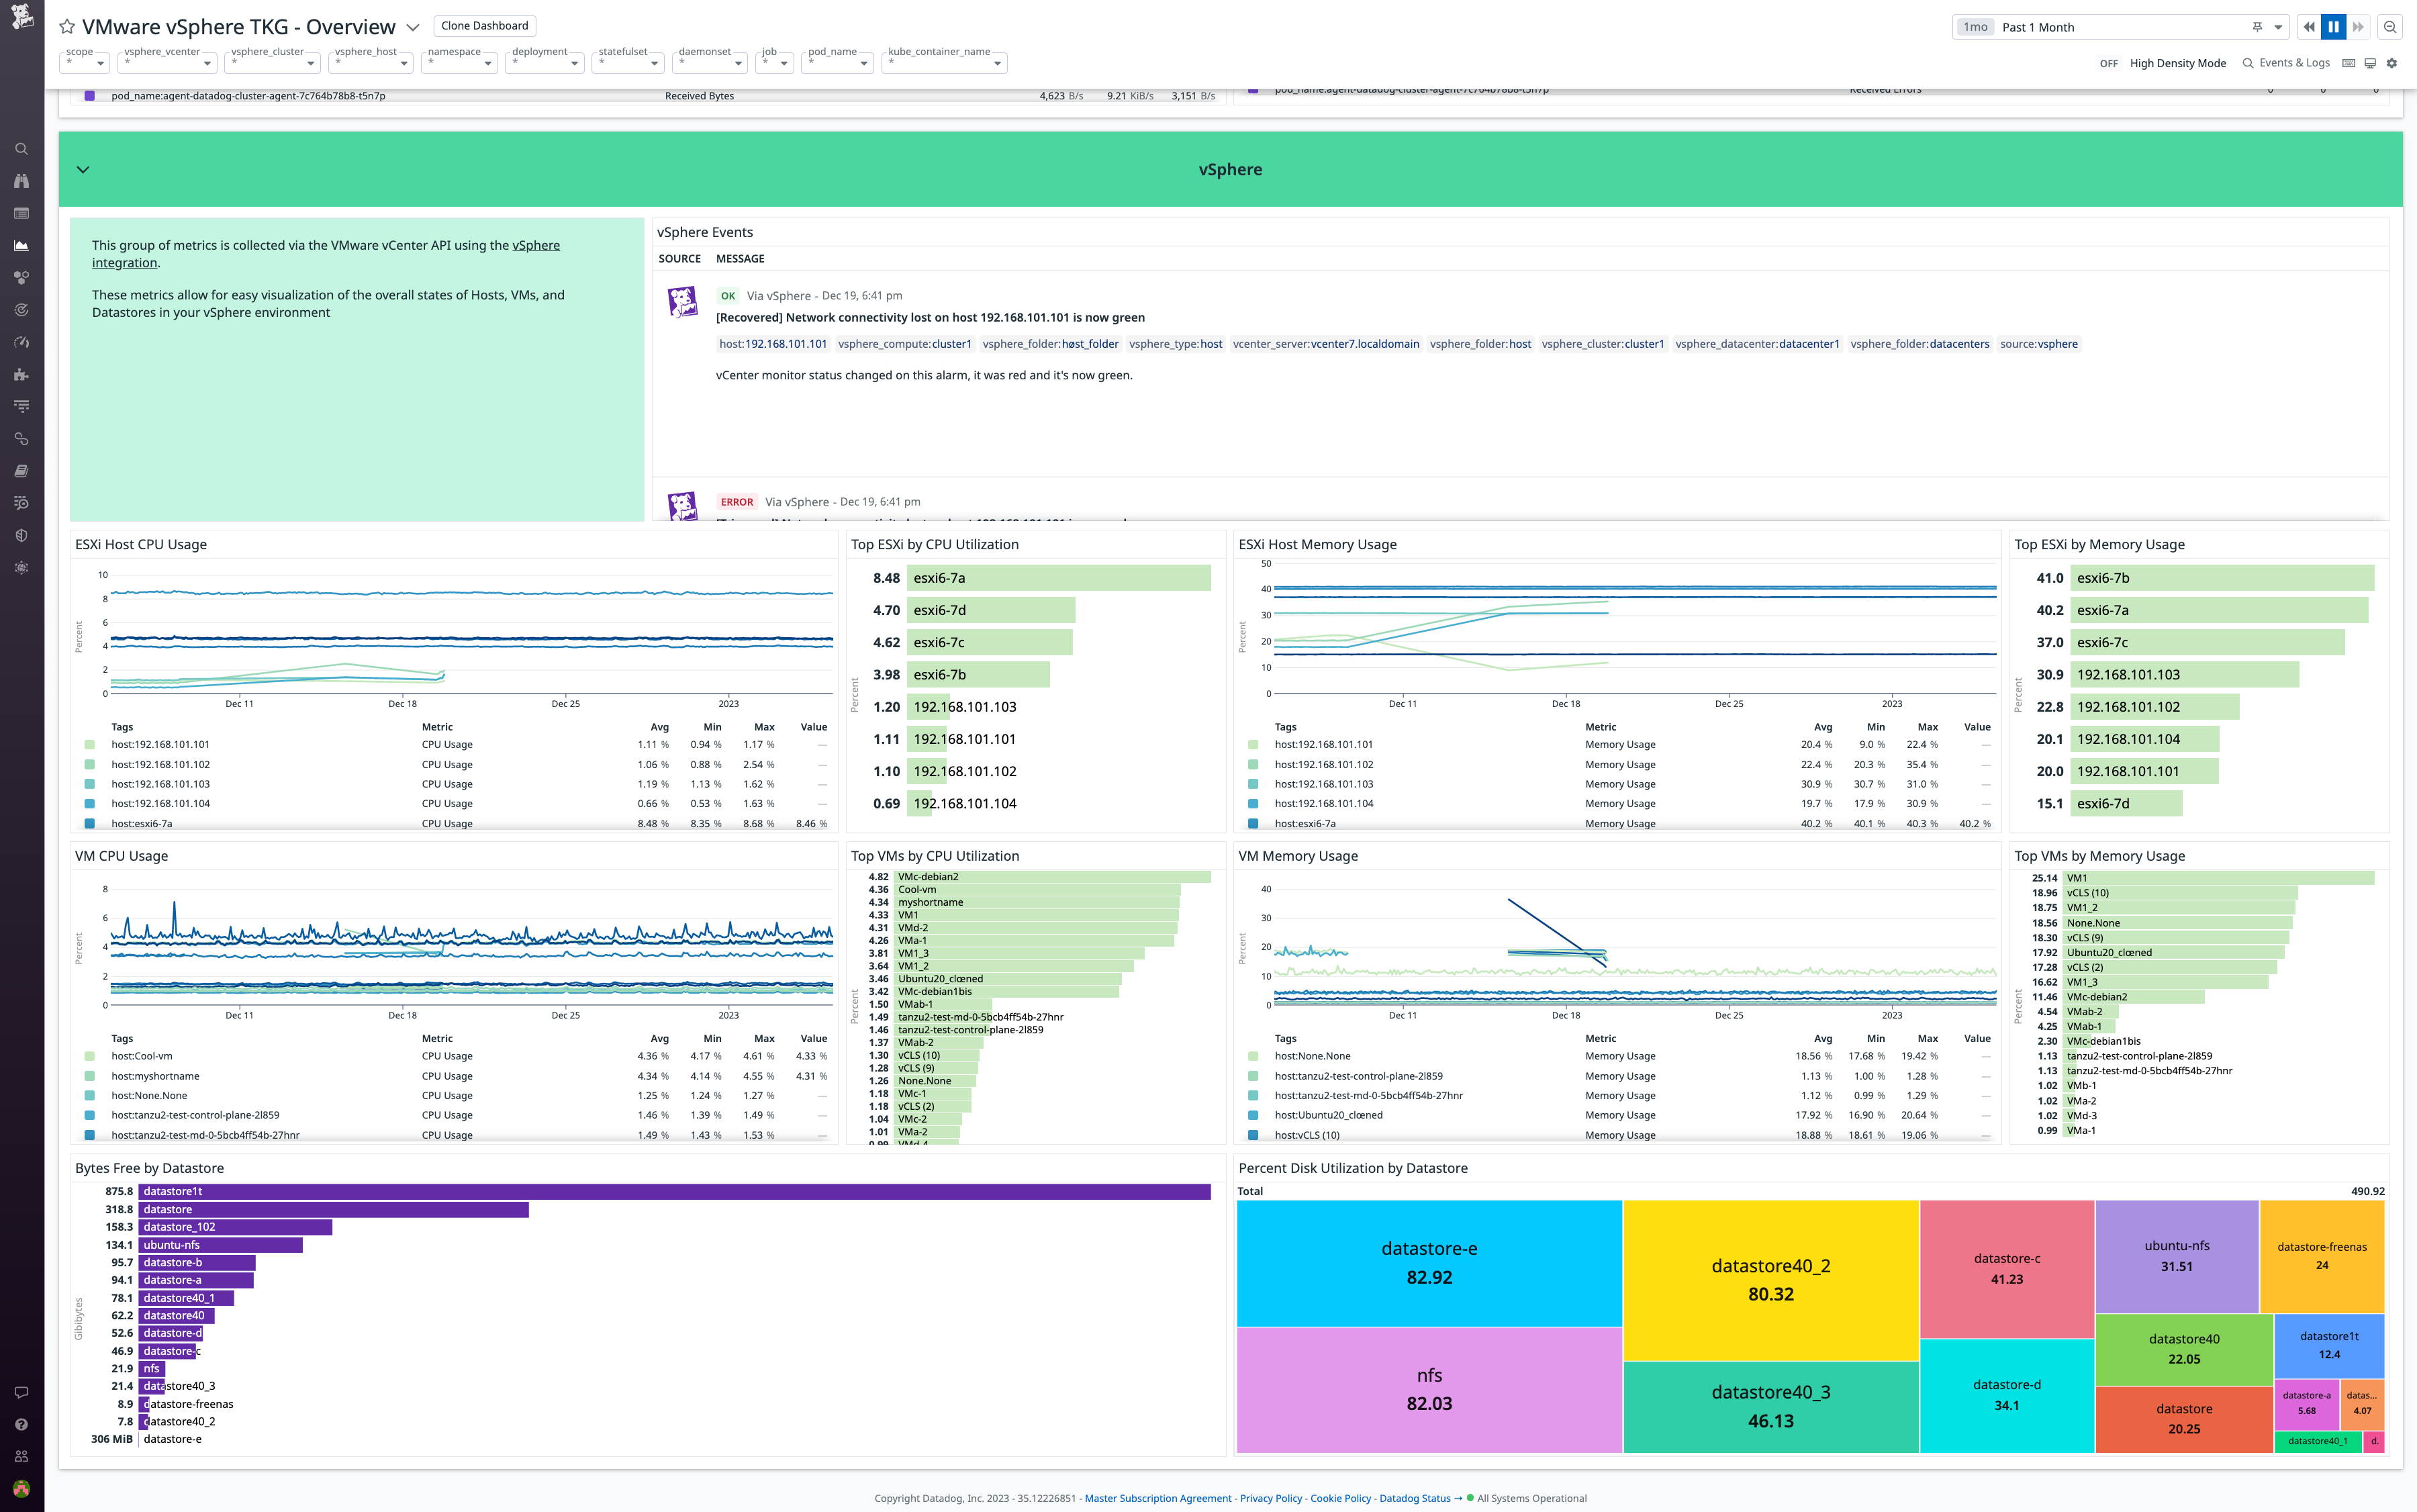Image resolution: width=2417 pixels, height=1512 pixels.
Task: Click the Clone Dashboard button
Action: pyautogui.click(x=485, y=26)
